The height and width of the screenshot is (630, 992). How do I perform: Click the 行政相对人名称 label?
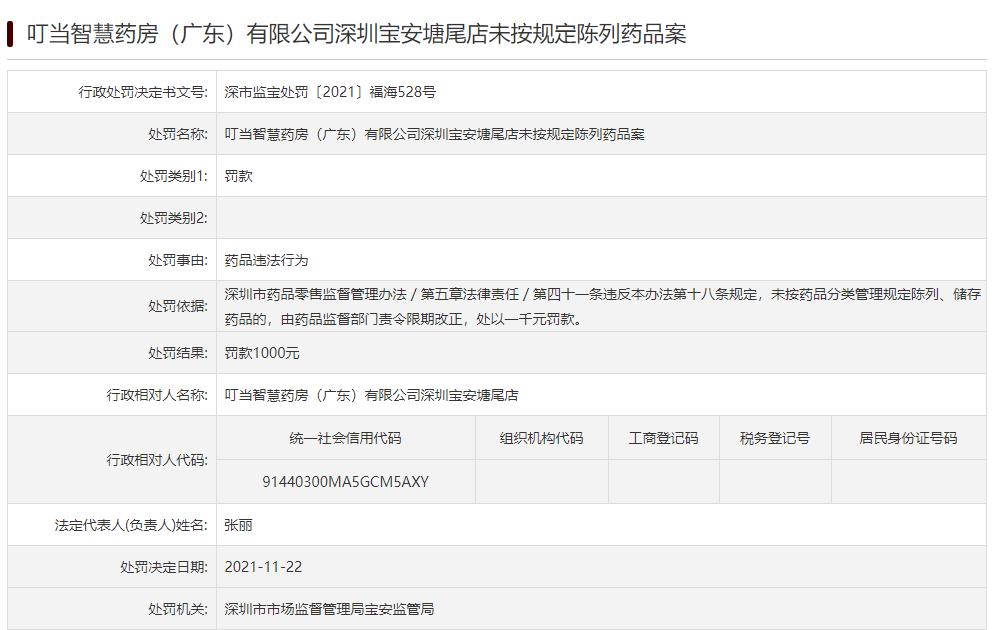[157, 395]
